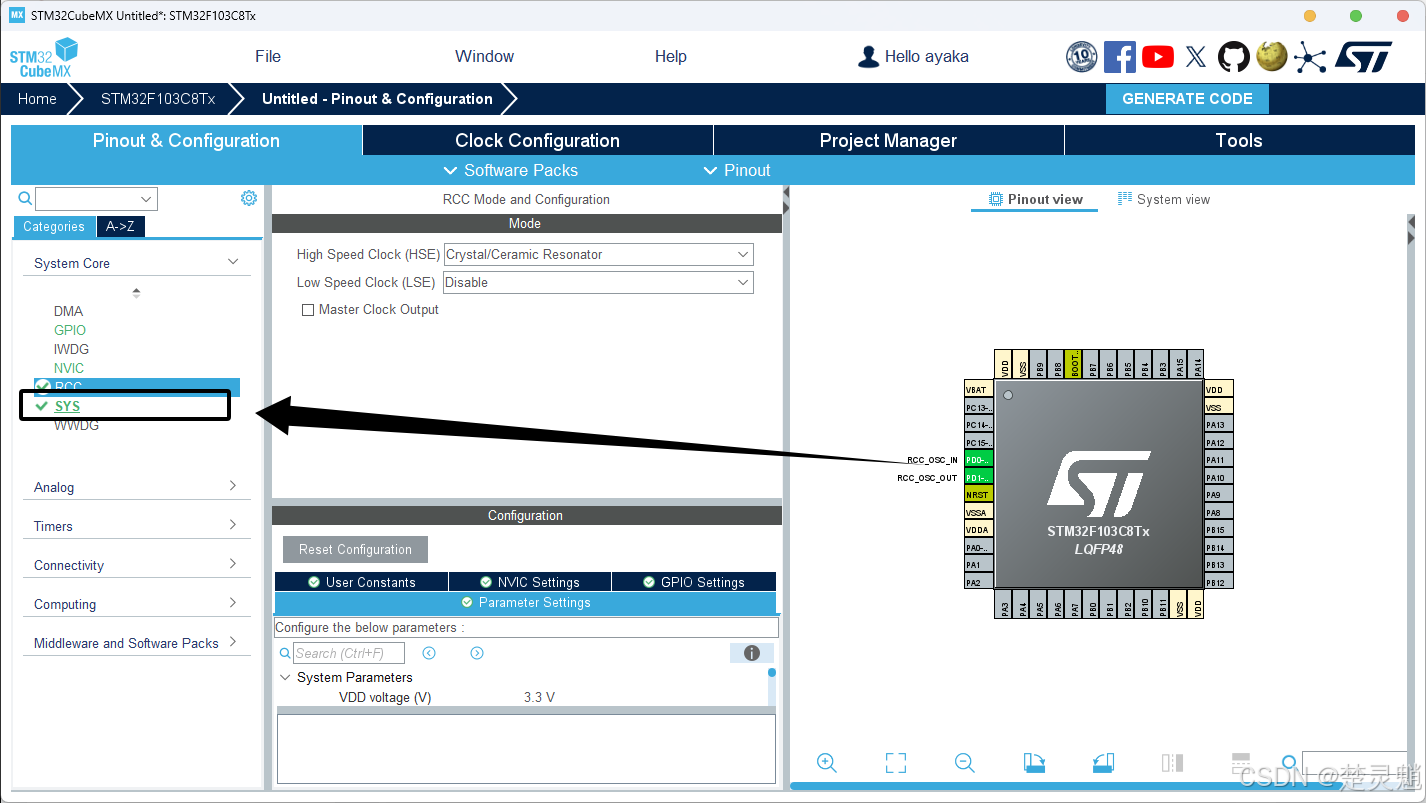Select GPIO in System Core list
The image size is (1426, 803).
[70, 330]
